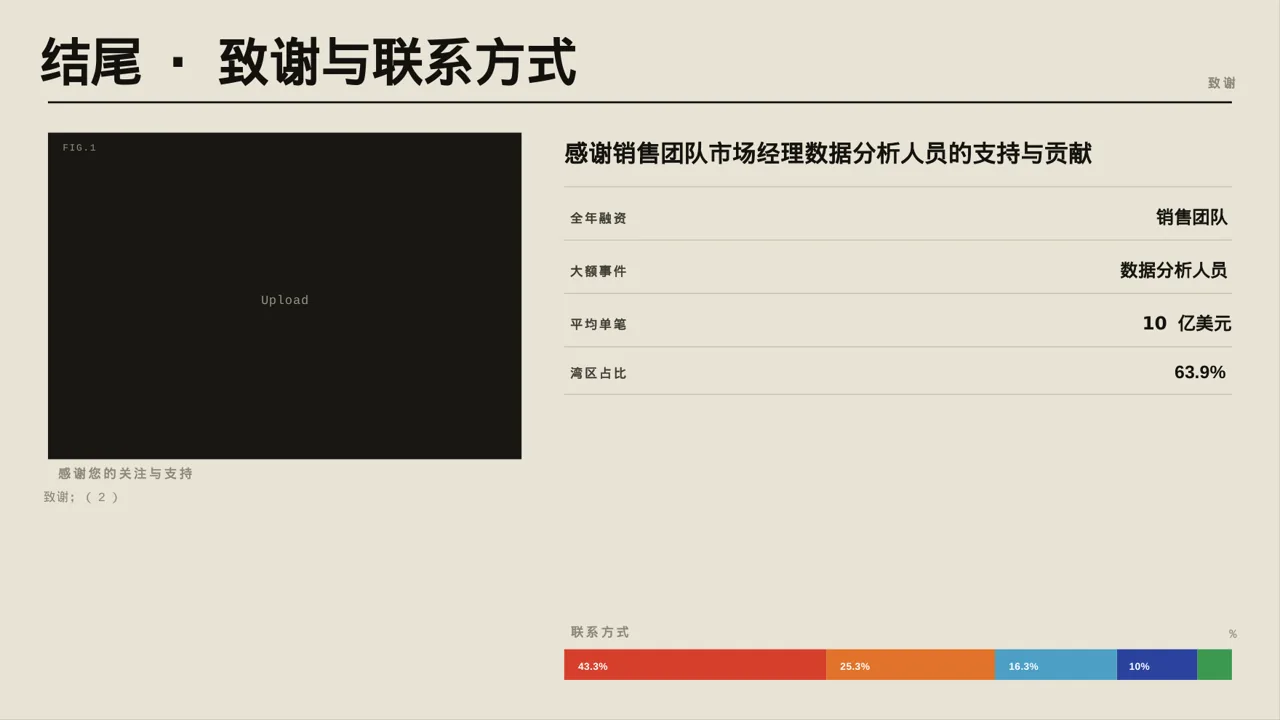Click the caption 感谢您的关注与支持

point(125,474)
